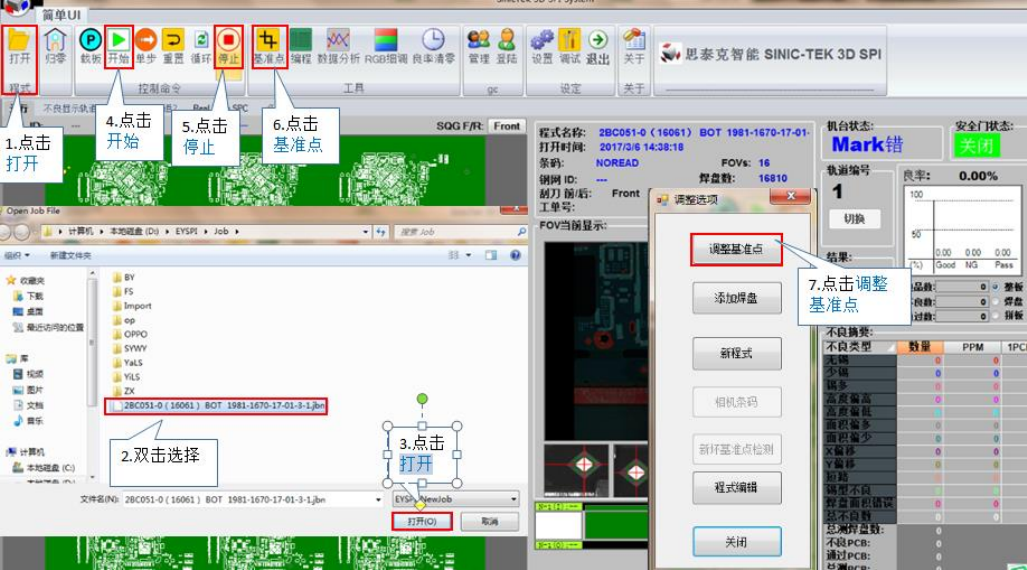Select the 整板 radio button
Viewport: 1027px width, 570px height.
pos(996,287)
